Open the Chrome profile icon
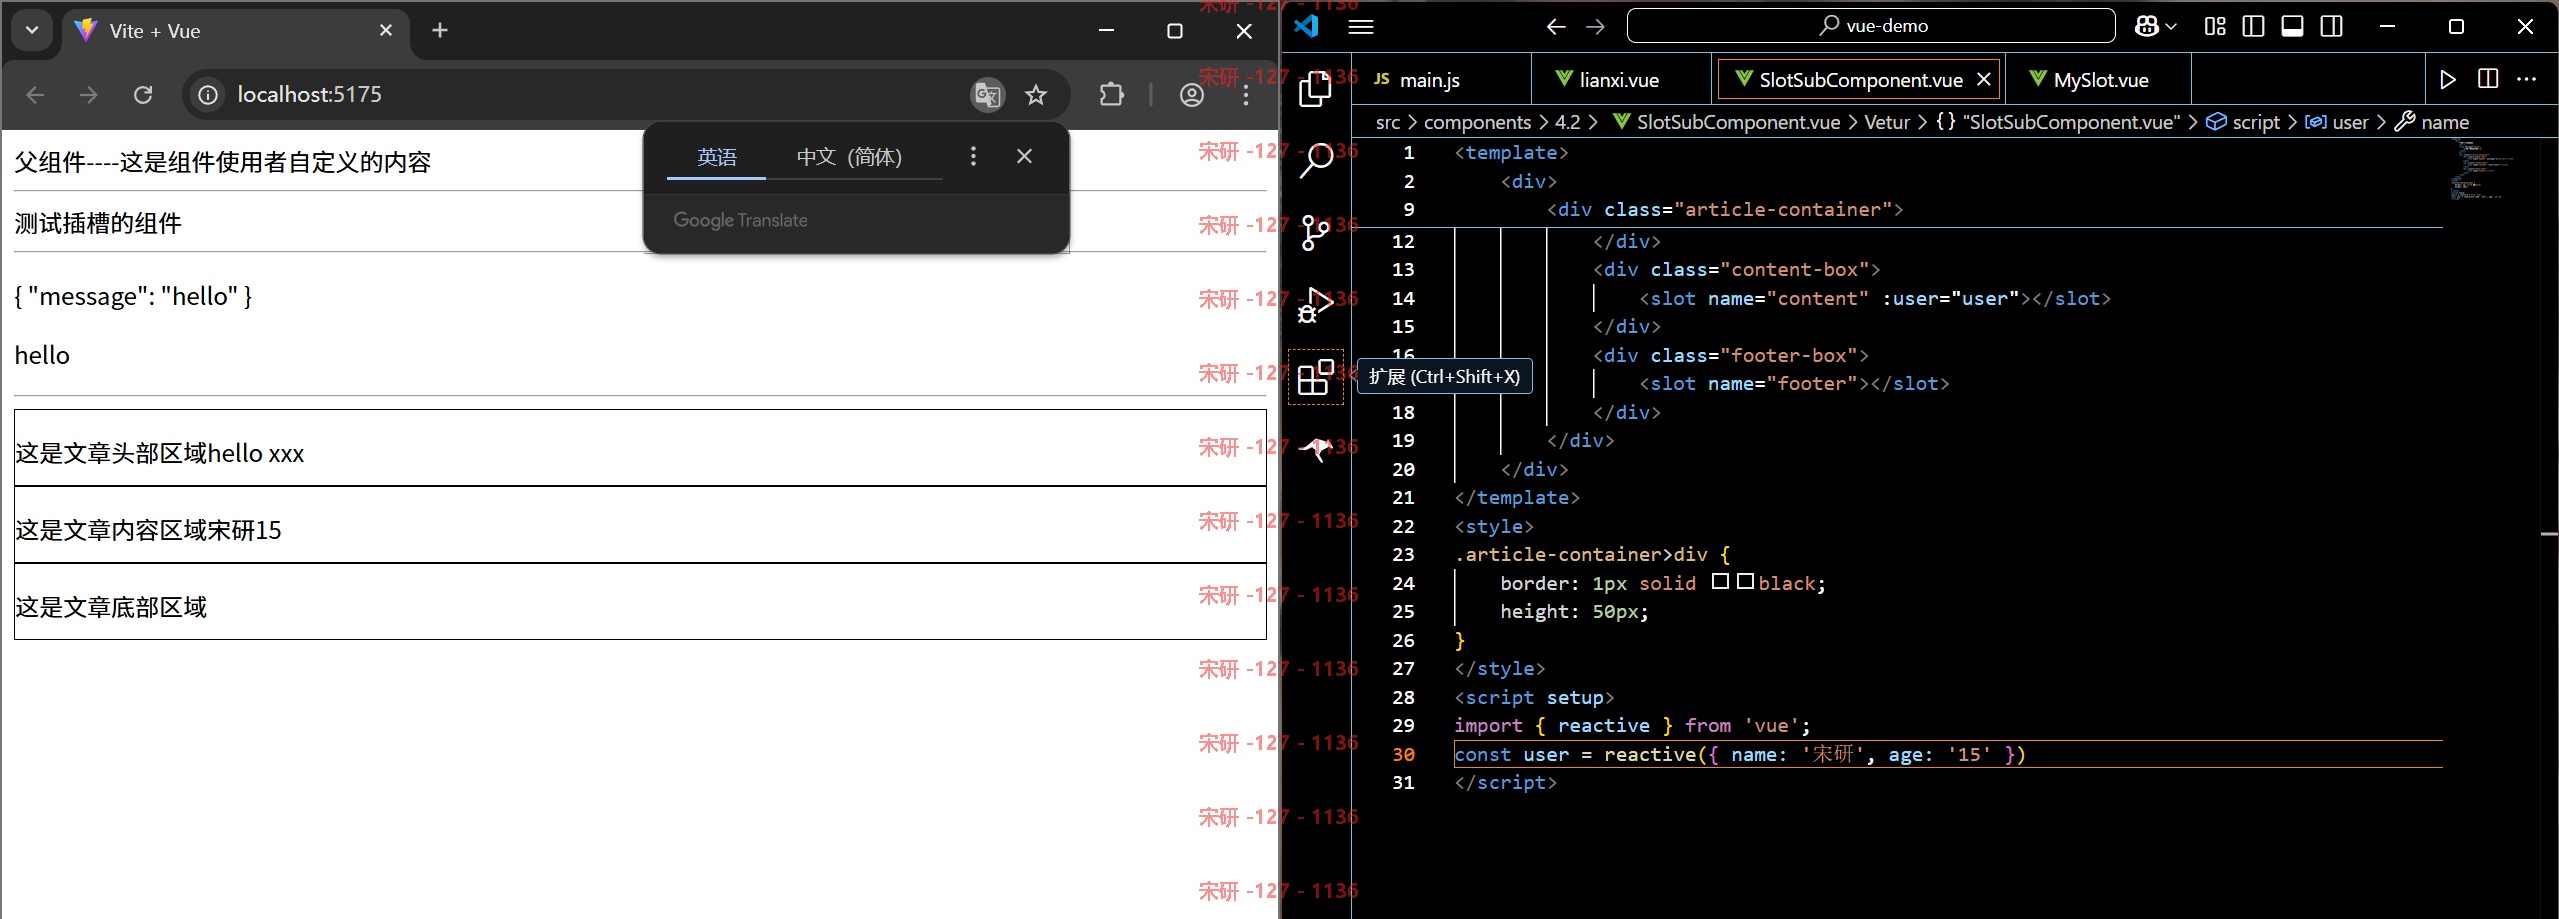The width and height of the screenshot is (2559, 919). (x=1192, y=95)
